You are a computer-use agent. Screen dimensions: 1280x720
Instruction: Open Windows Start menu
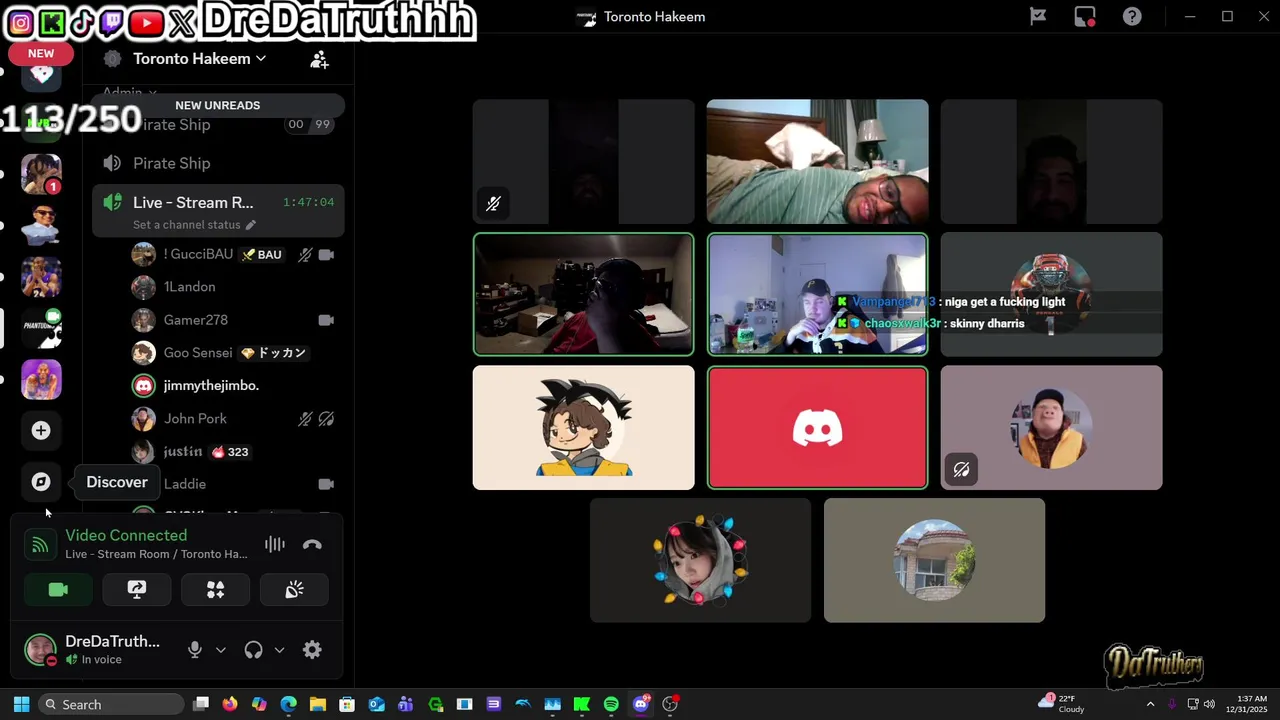point(21,704)
